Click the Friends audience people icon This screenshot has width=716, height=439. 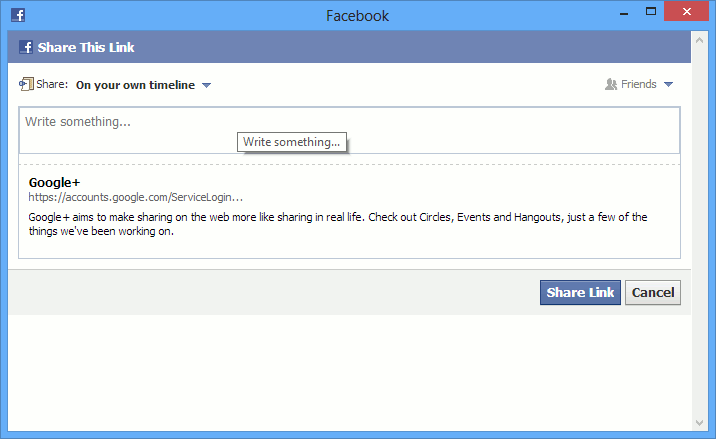click(x=611, y=84)
